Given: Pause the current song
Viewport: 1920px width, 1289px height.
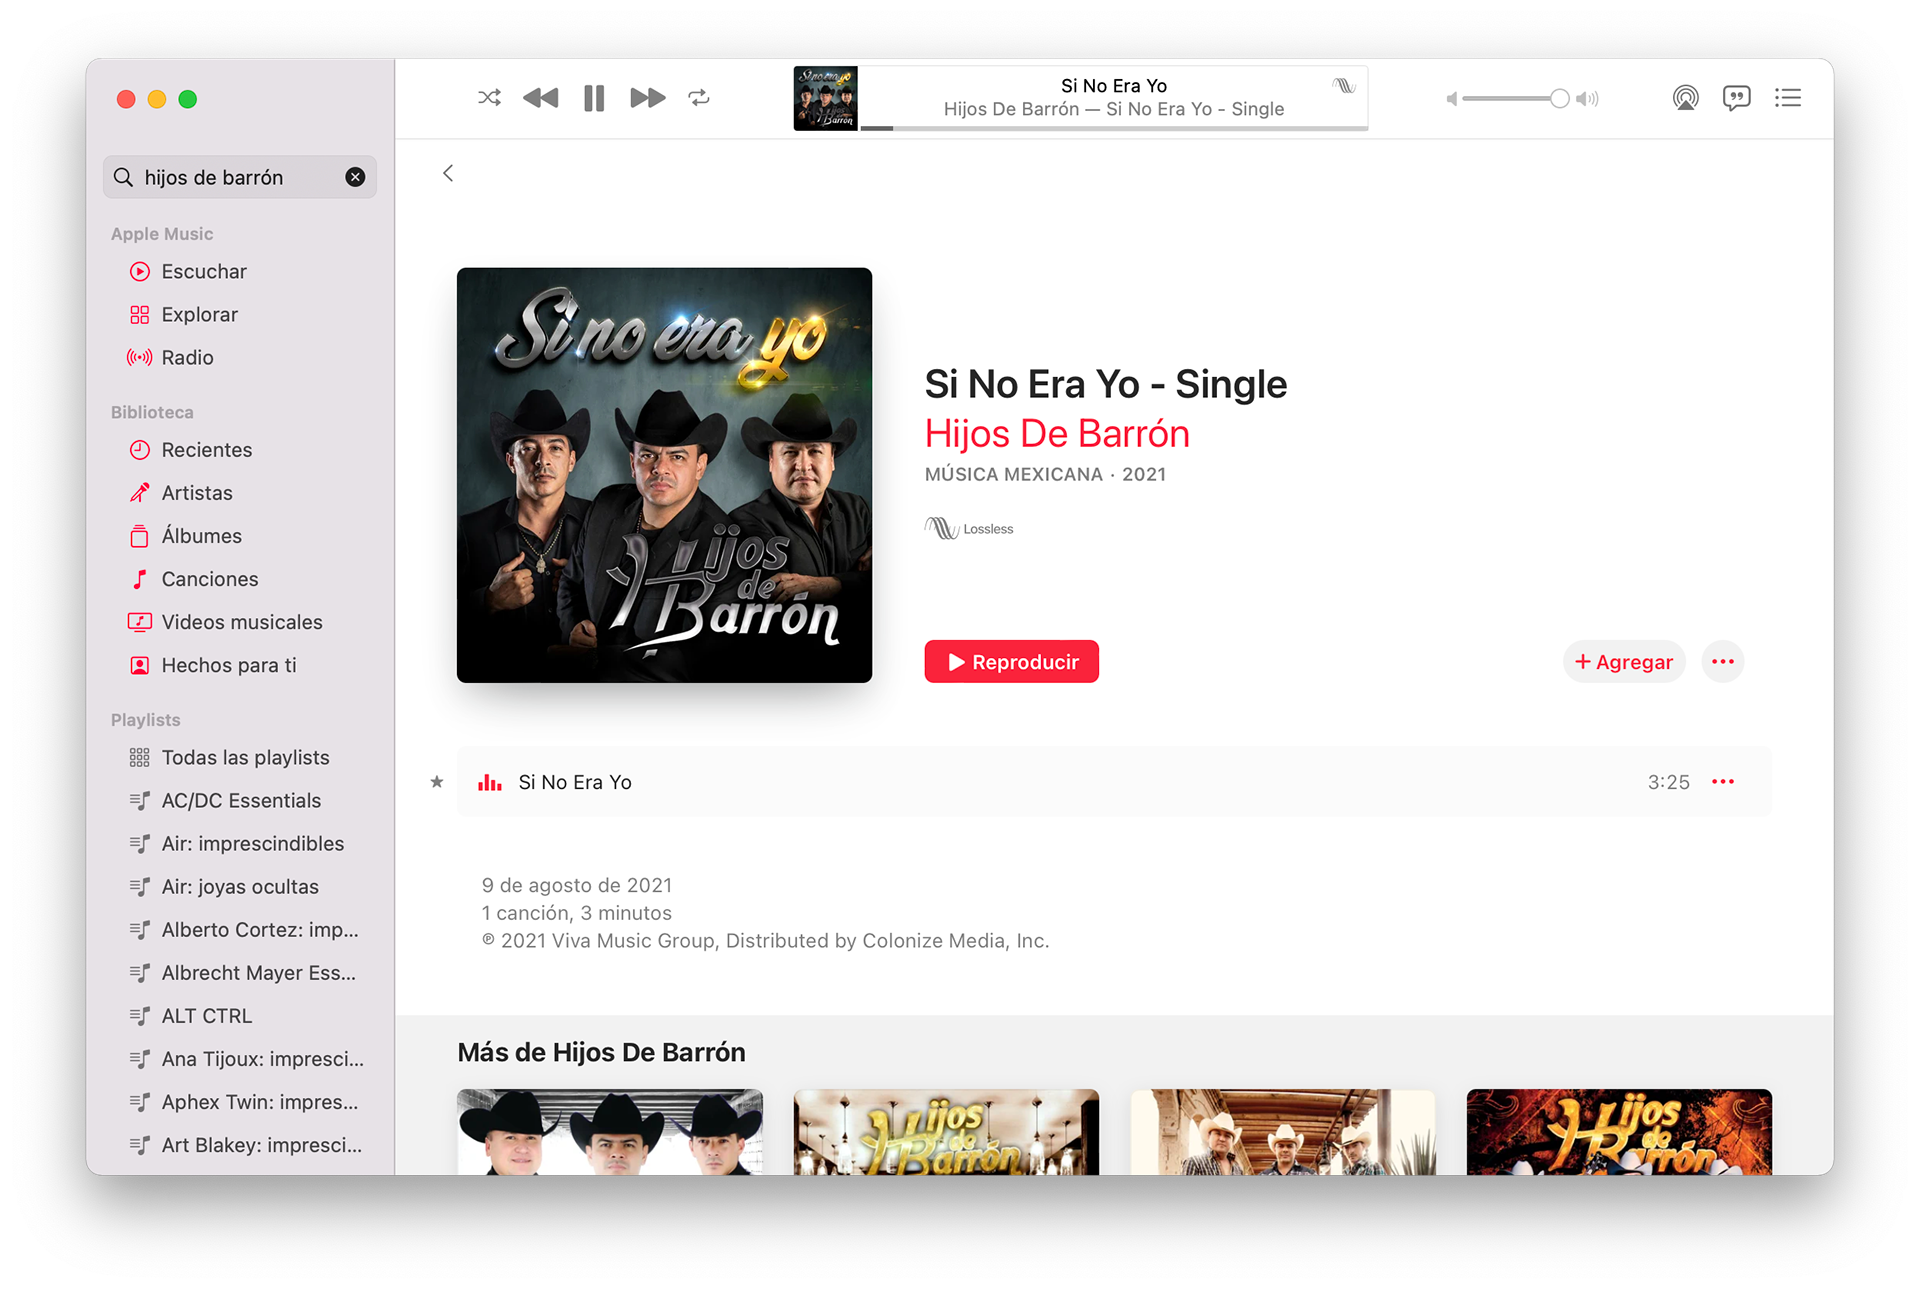Looking at the screenshot, I should pyautogui.click(x=594, y=98).
